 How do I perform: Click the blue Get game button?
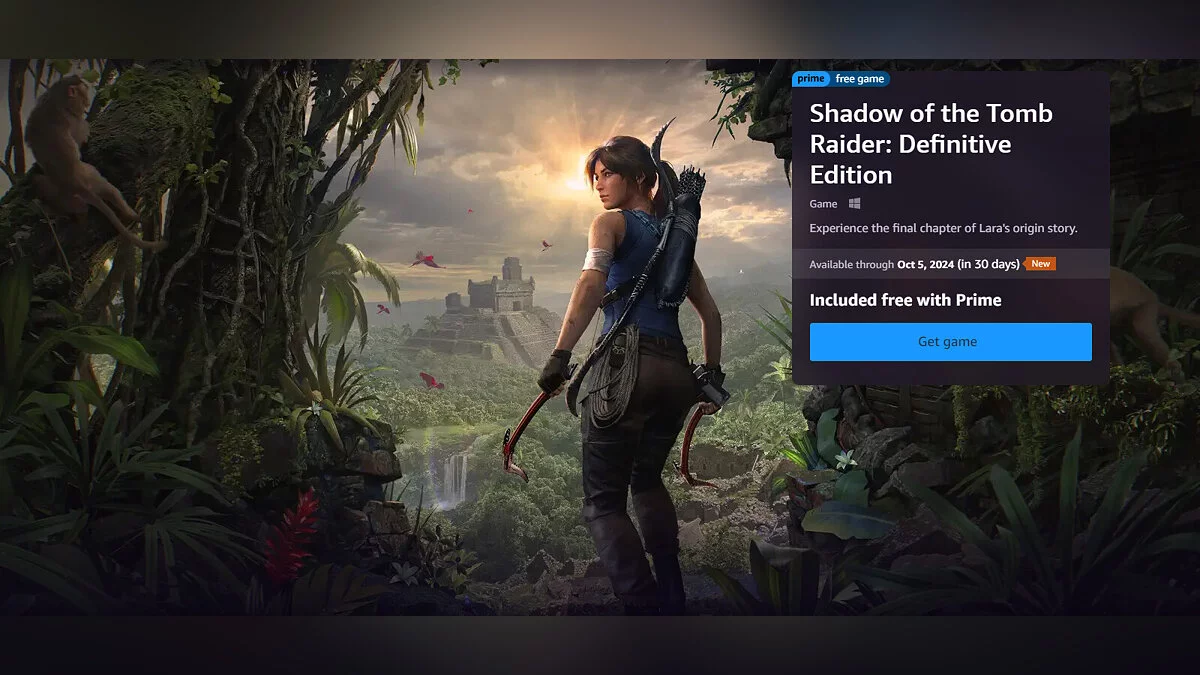point(950,342)
